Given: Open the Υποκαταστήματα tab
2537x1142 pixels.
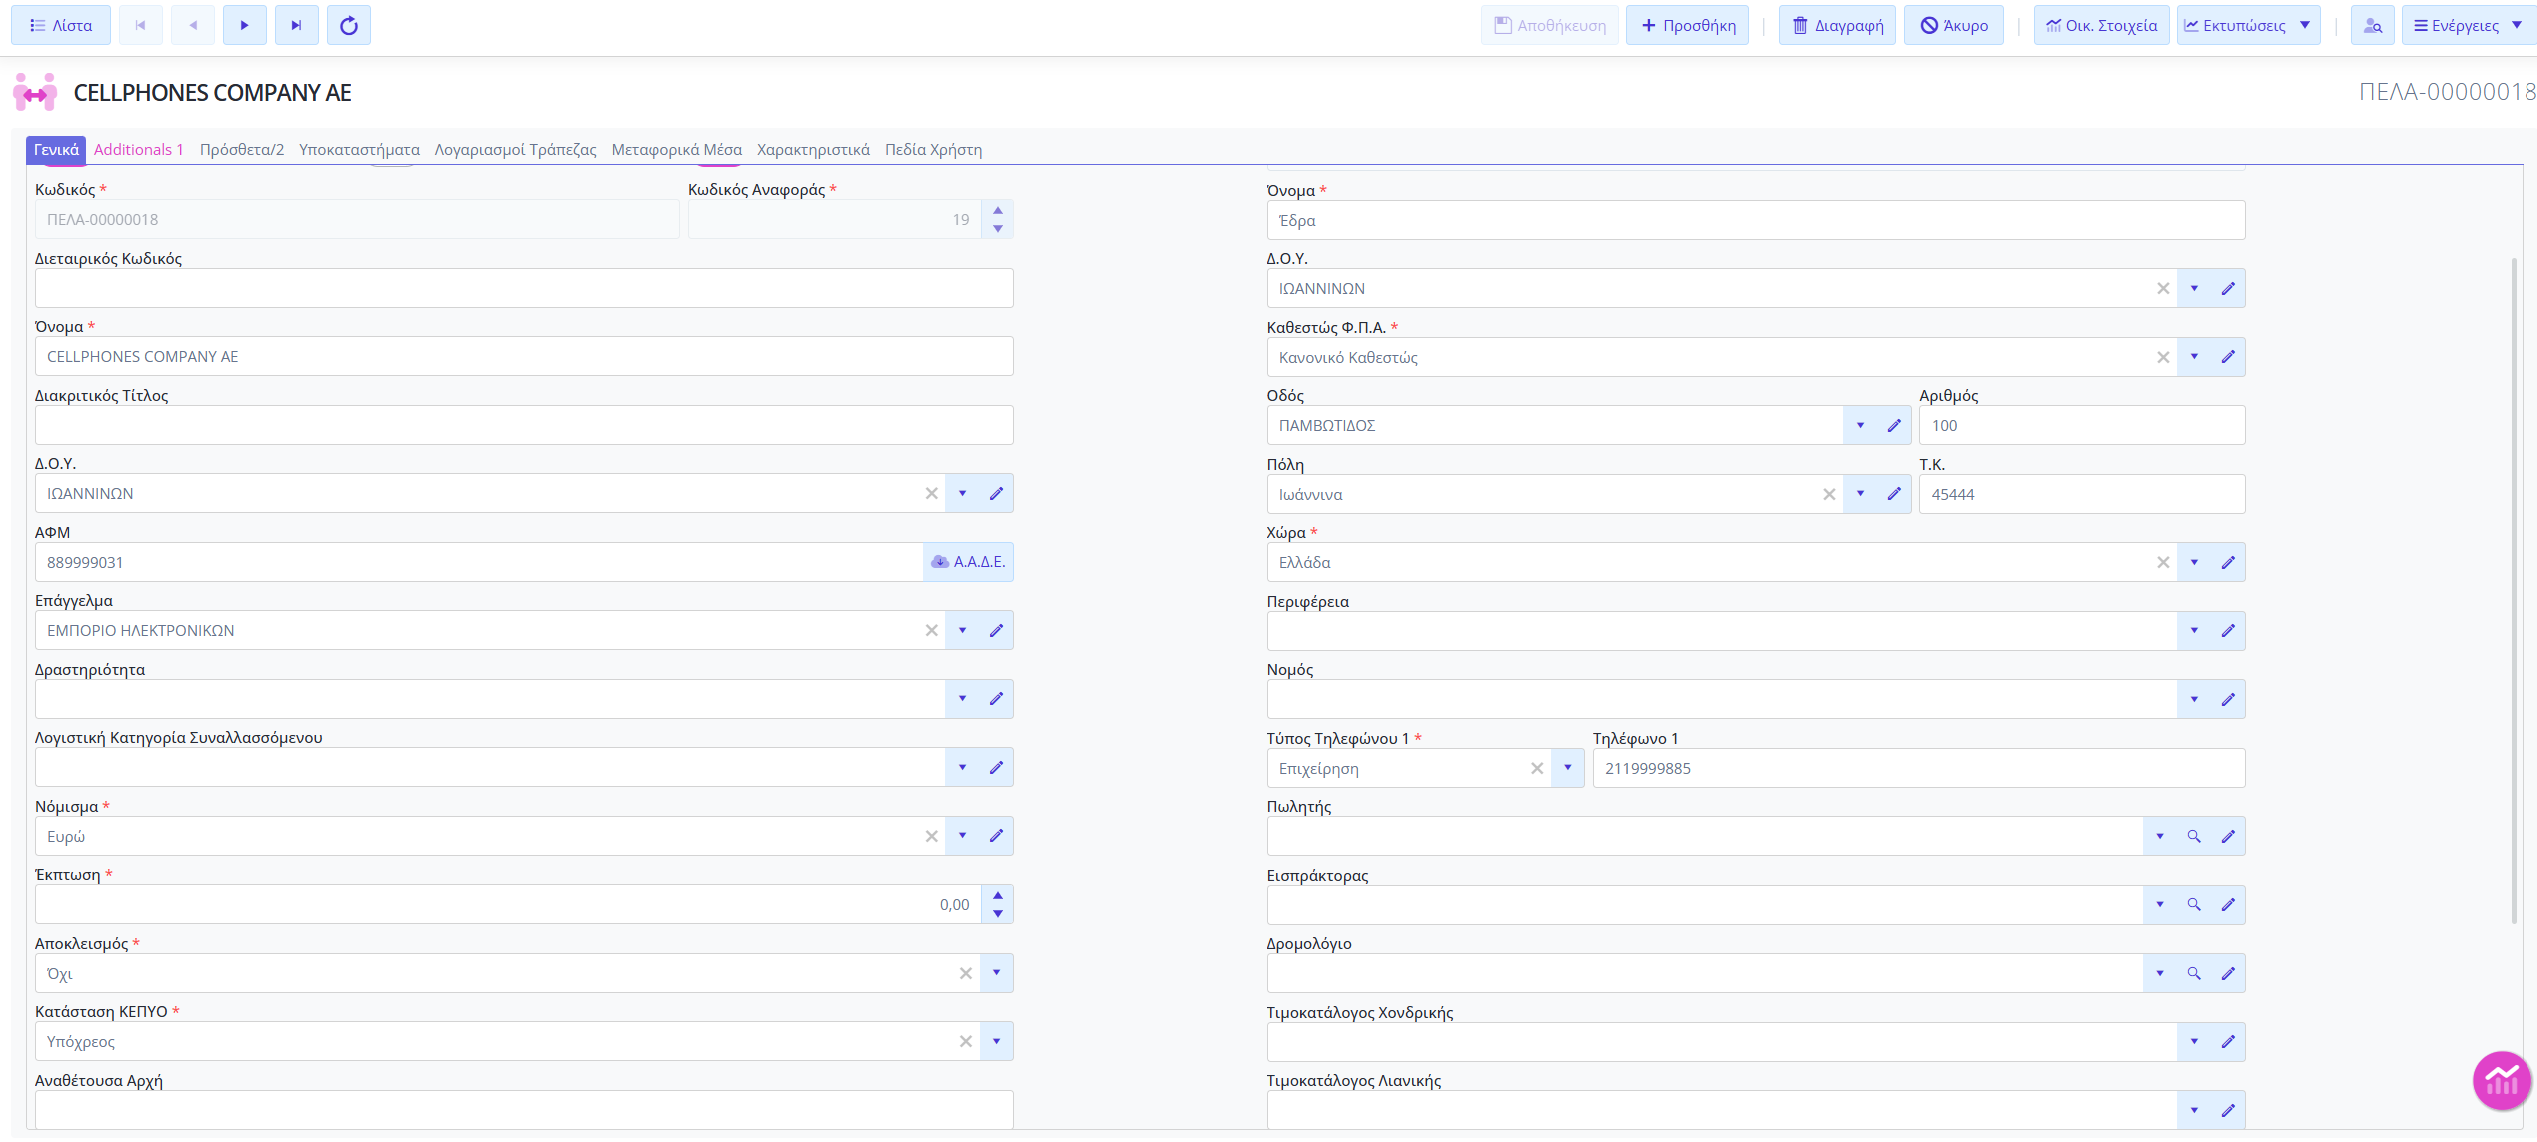Looking at the screenshot, I should pos(359,149).
